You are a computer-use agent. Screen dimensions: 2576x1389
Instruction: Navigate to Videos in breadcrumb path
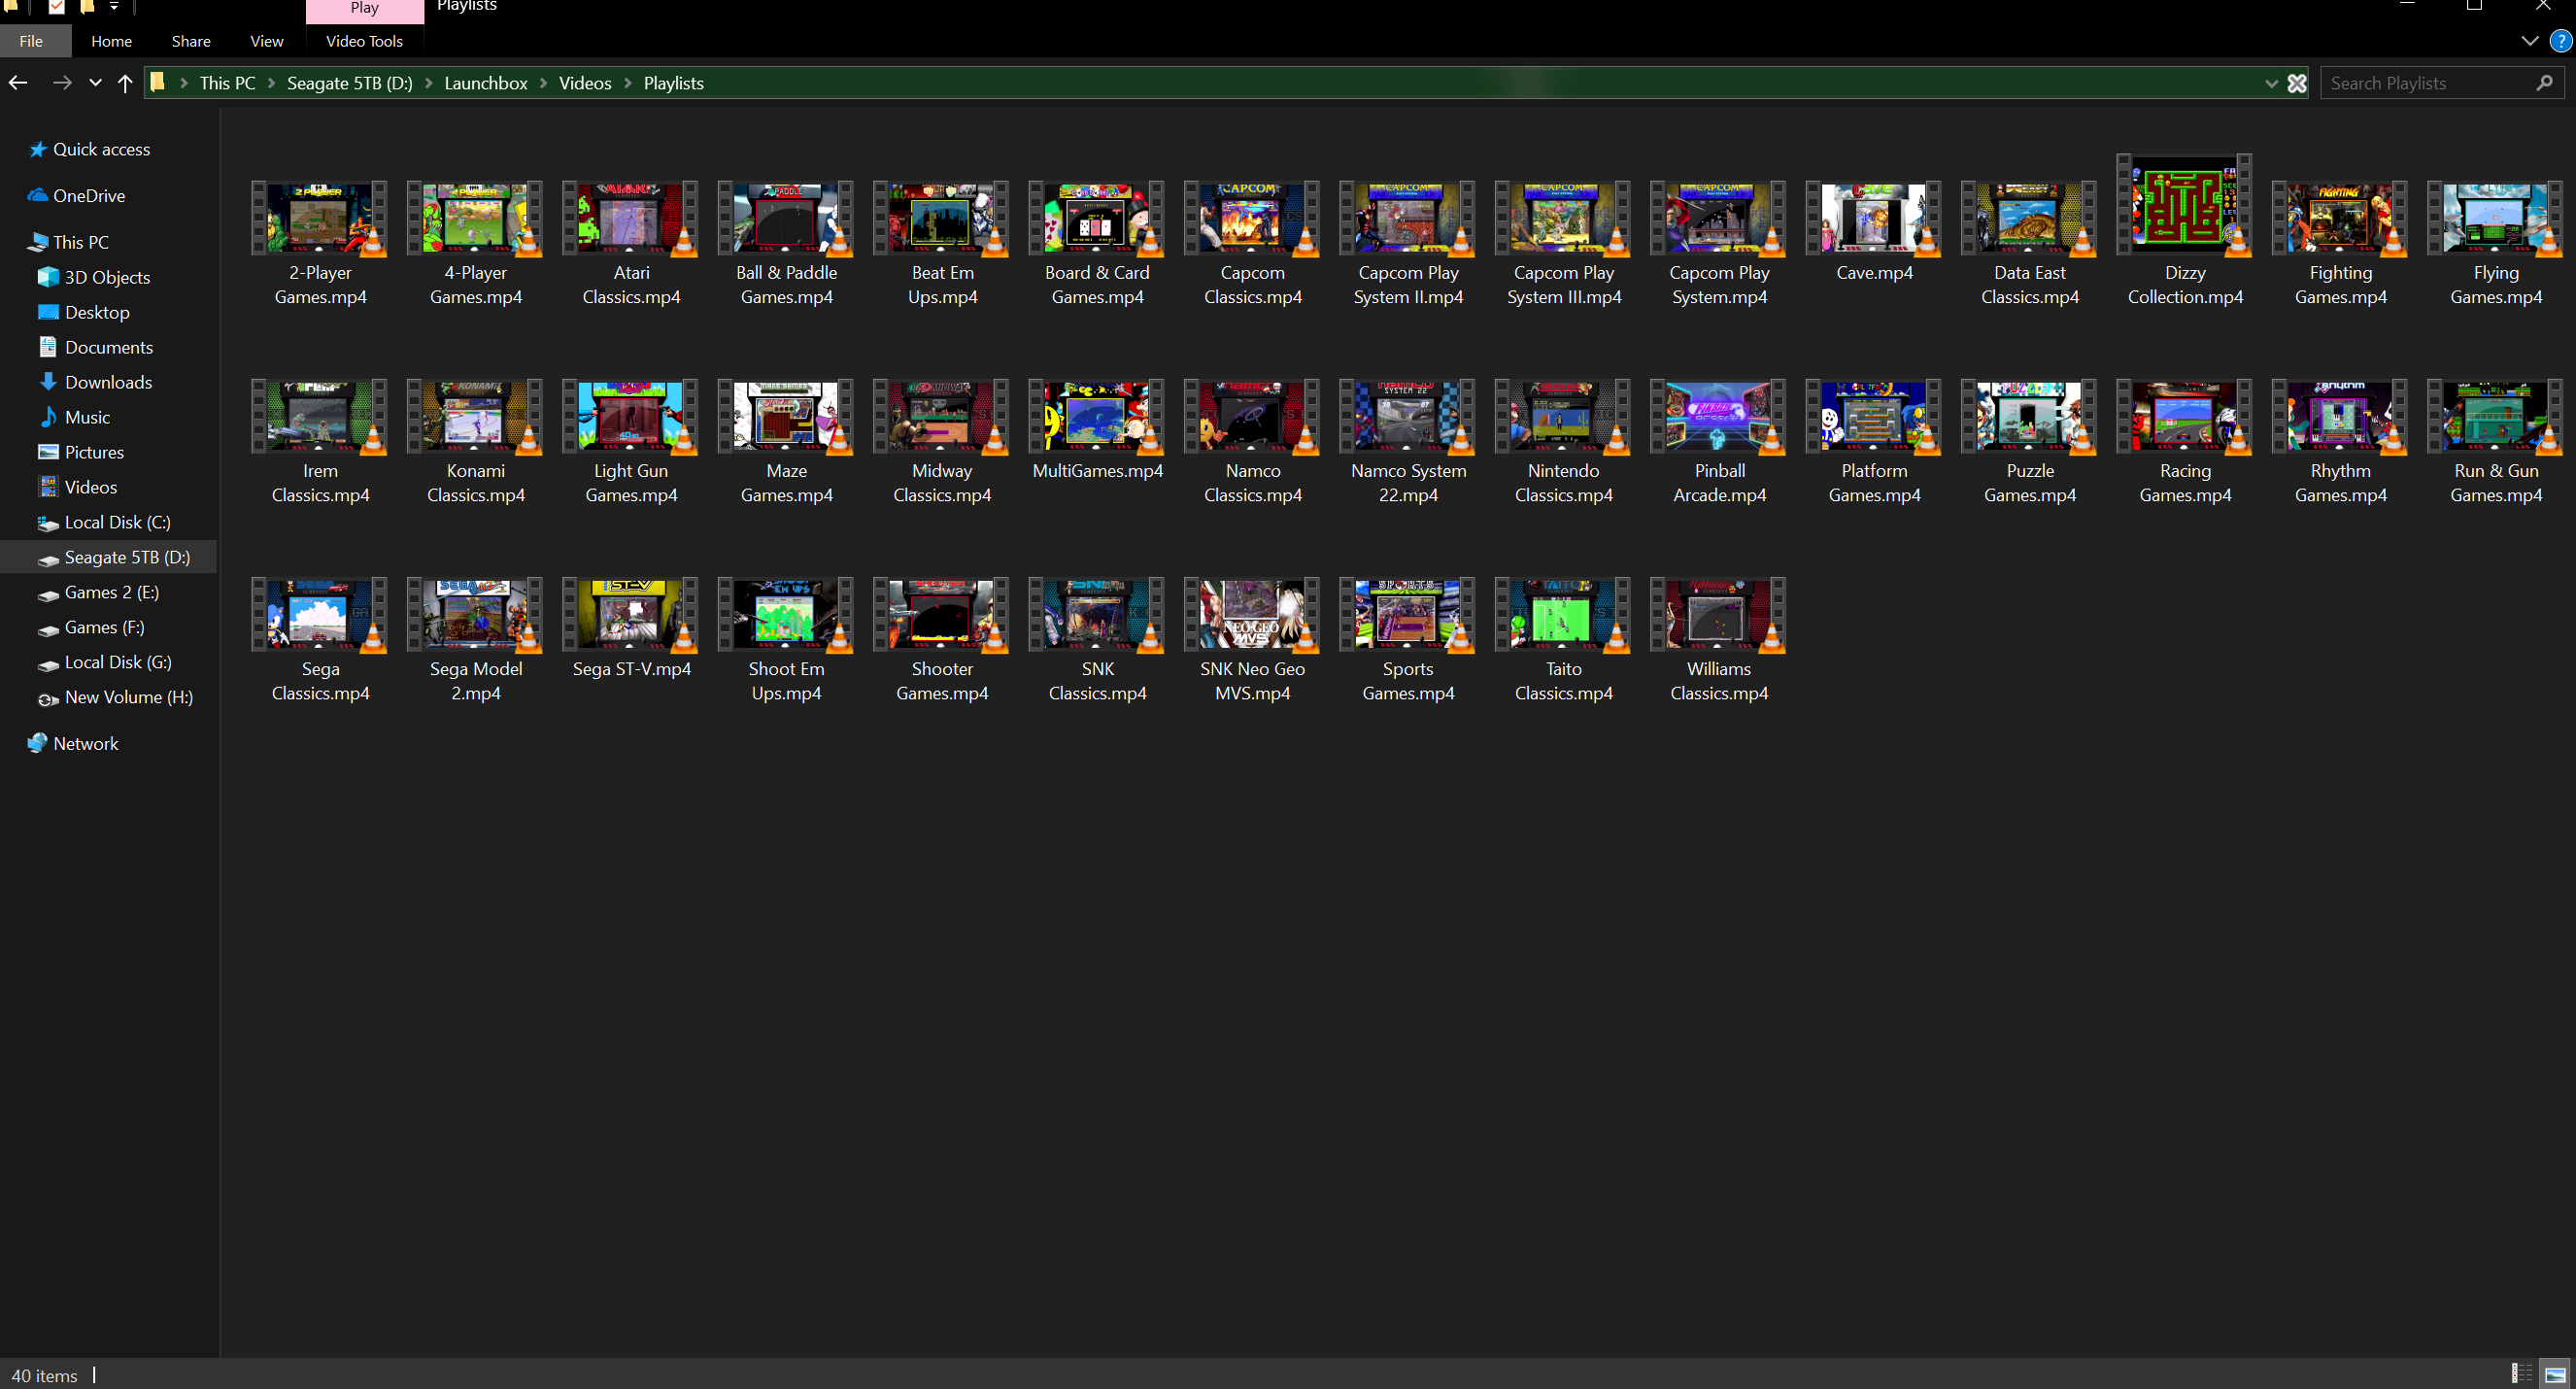click(585, 83)
